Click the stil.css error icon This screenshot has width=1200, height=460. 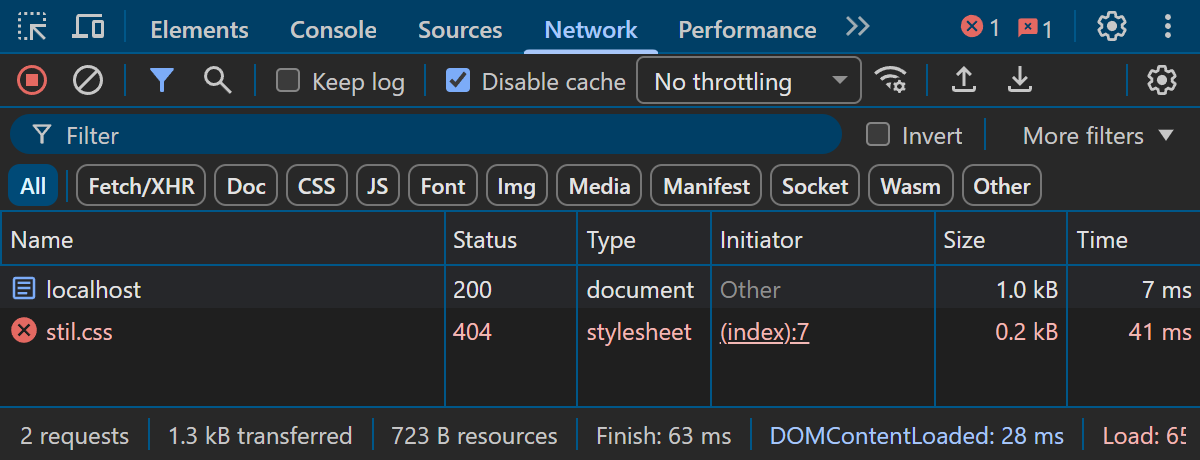pos(23,331)
